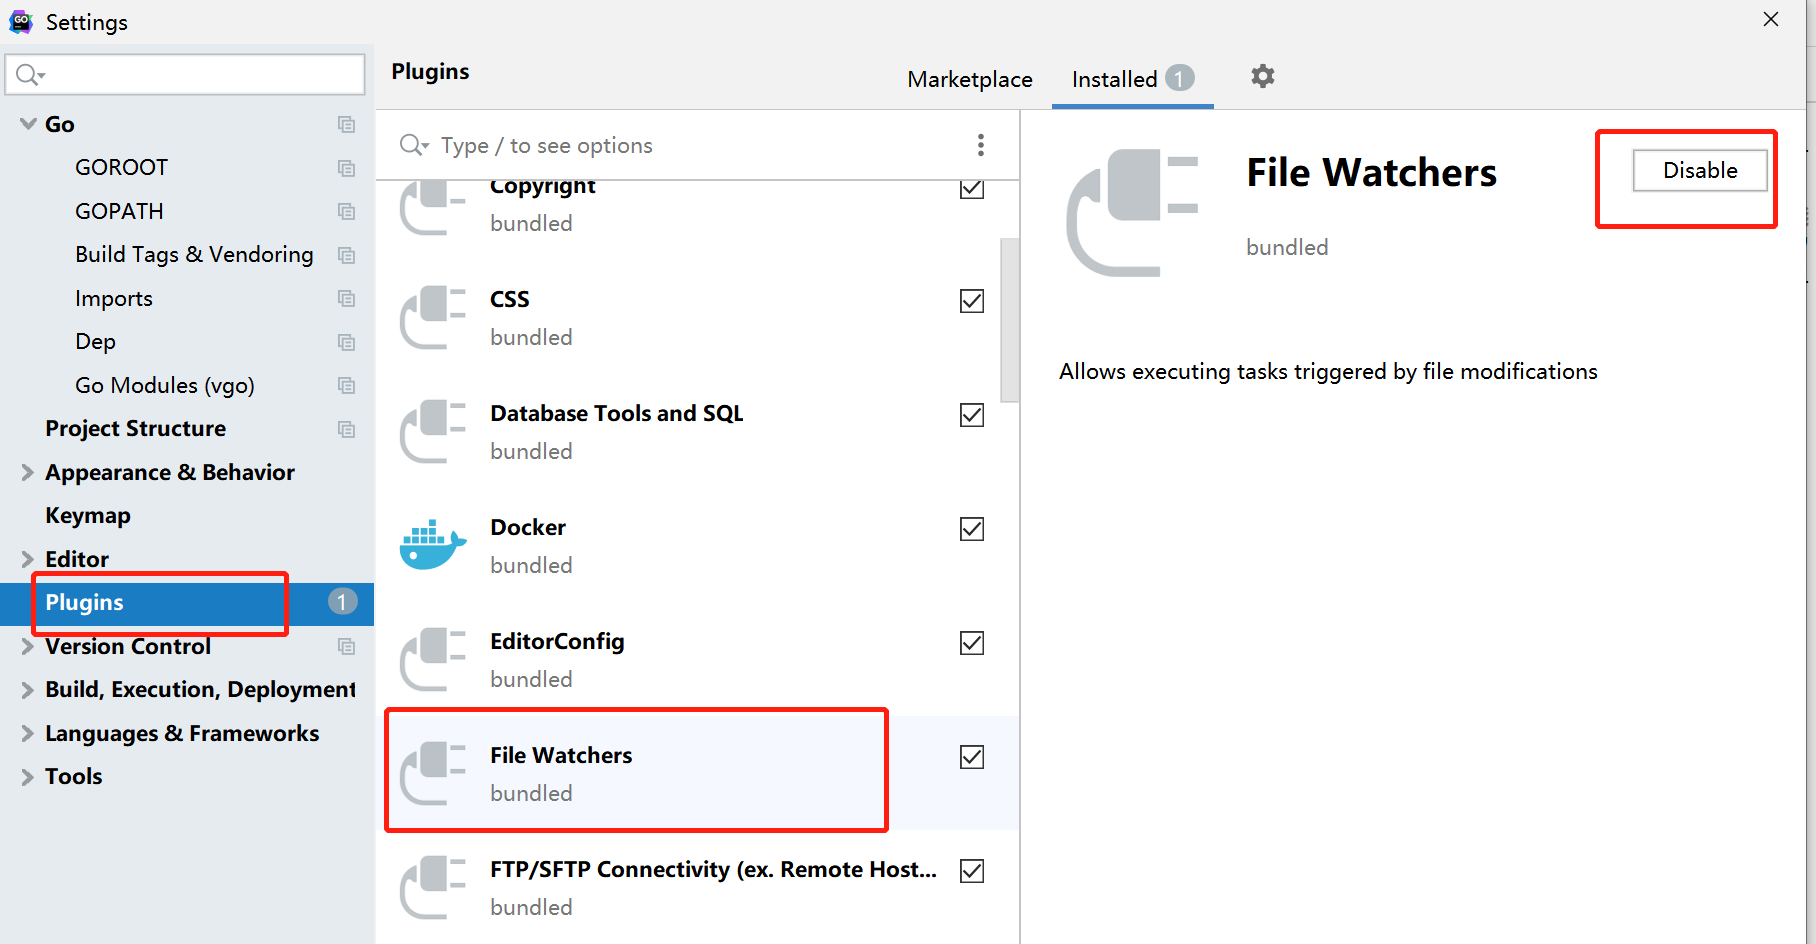Click the Database Tools and SQL plugin icon
Viewport: 1816px width, 944px height.
(432, 432)
